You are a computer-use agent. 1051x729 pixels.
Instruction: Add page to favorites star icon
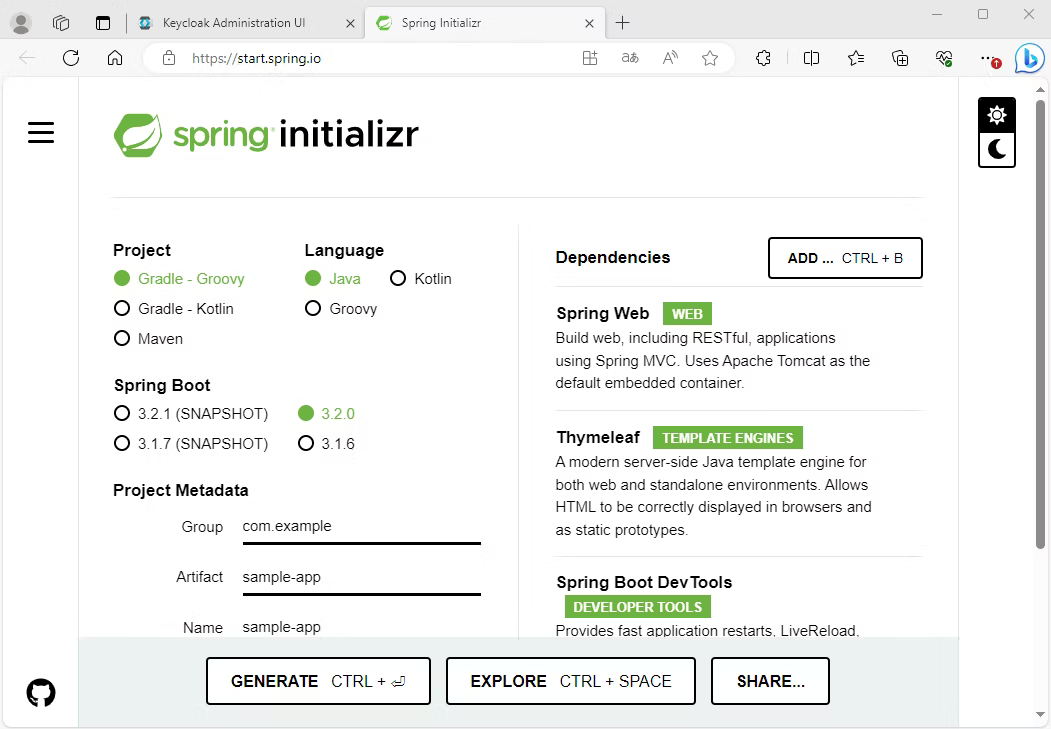710,58
